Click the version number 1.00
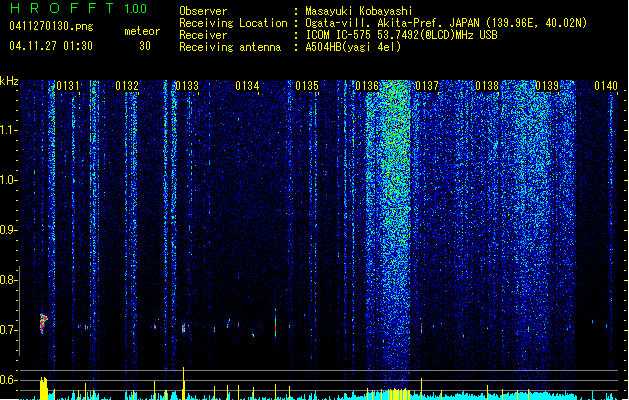629x400 pixels. pyautogui.click(x=136, y=9)
